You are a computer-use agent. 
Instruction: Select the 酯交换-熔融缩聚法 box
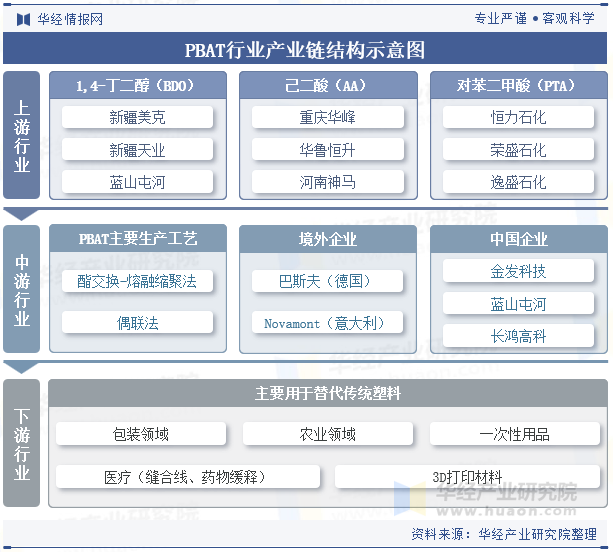[x=138, y=281]
